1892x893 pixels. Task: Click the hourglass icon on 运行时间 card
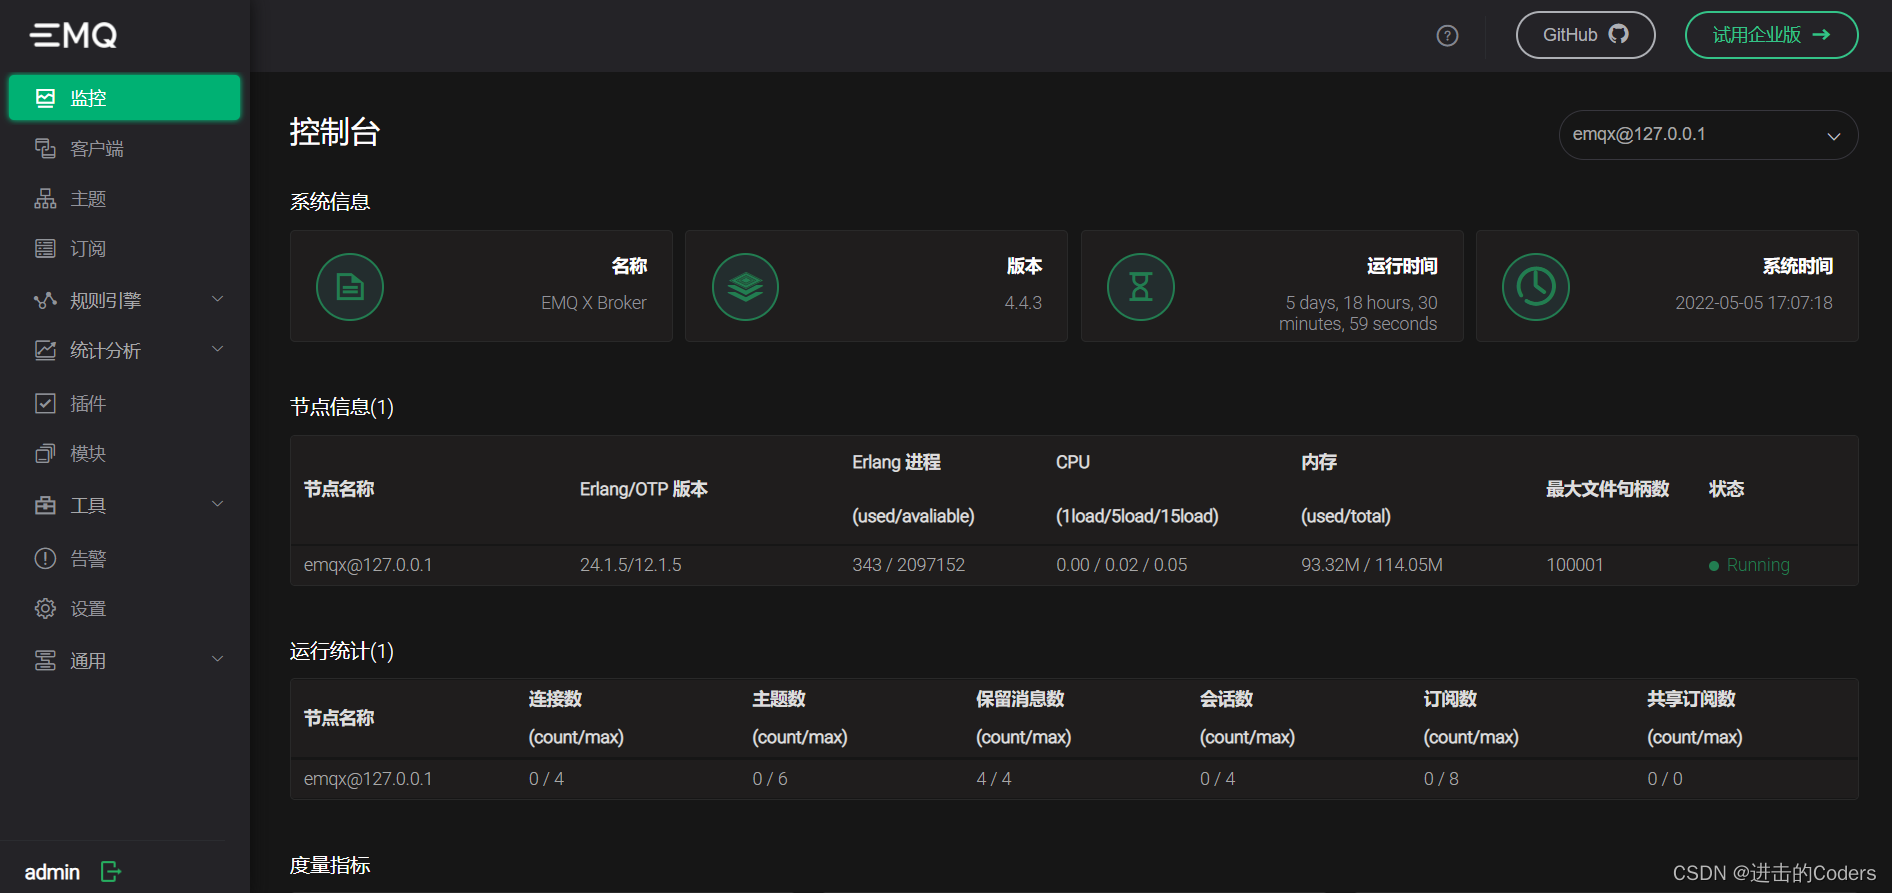point(1141,287)
